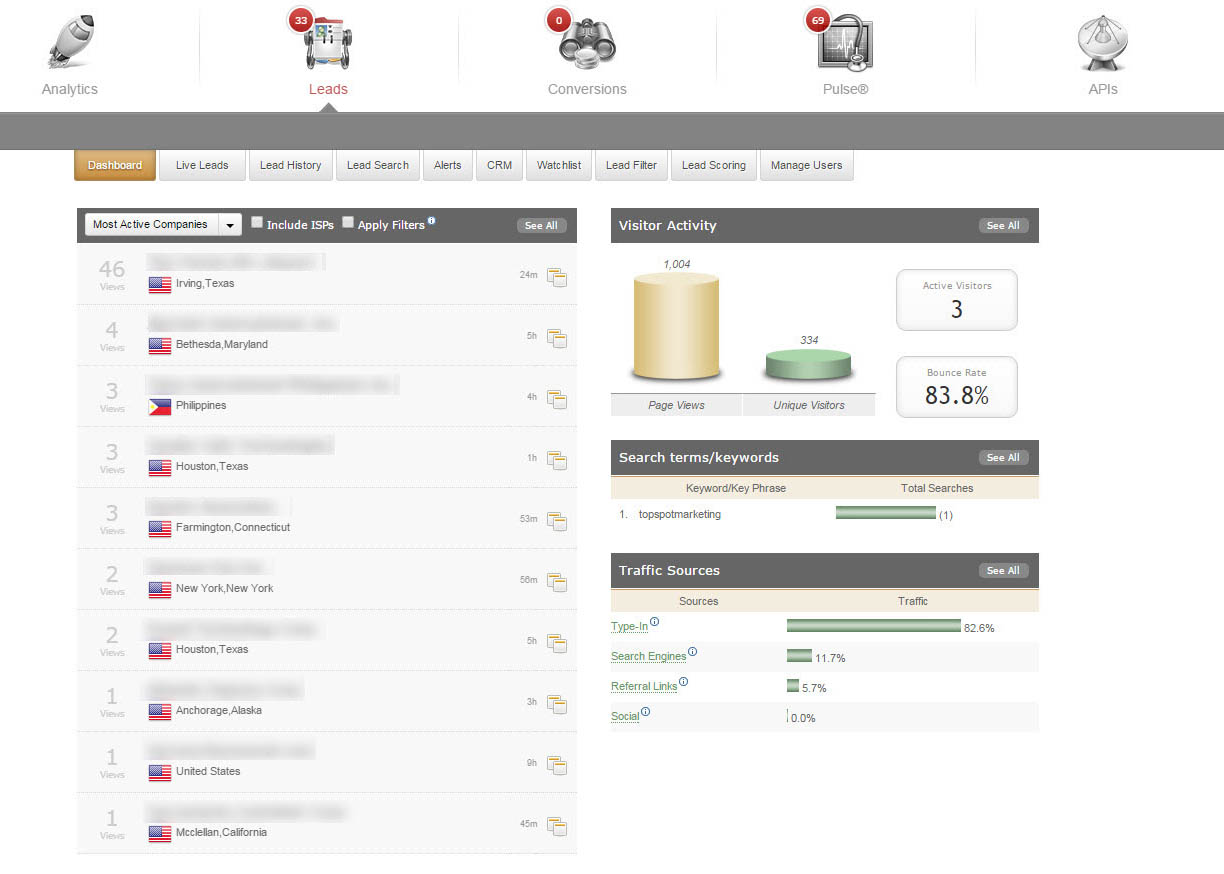Click See All in Visitor Activity
The image size is (1224, 874).
point(1003,226)
